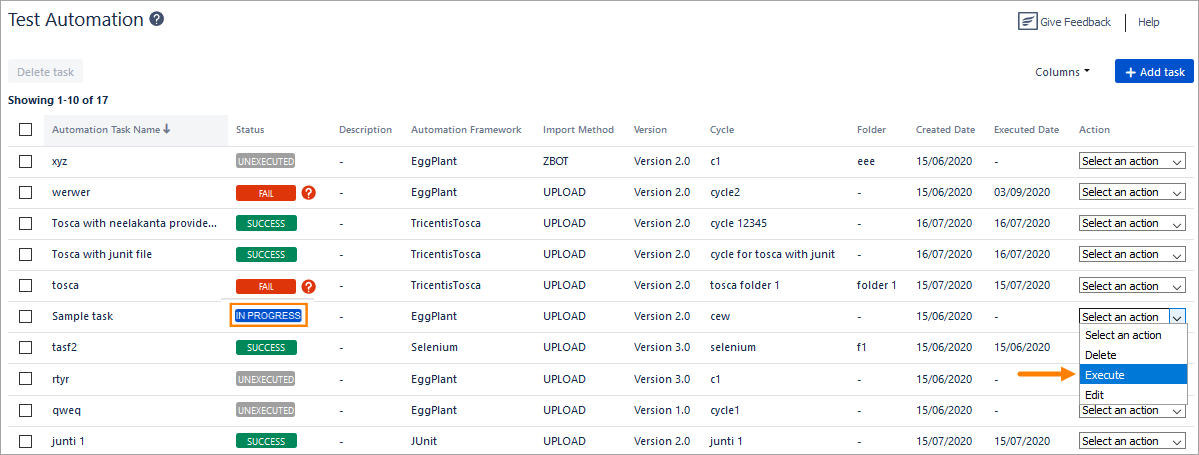Expand action dropdown for junti 1 row
This screenshot has width=1199, height=455.
point(1132,441)
